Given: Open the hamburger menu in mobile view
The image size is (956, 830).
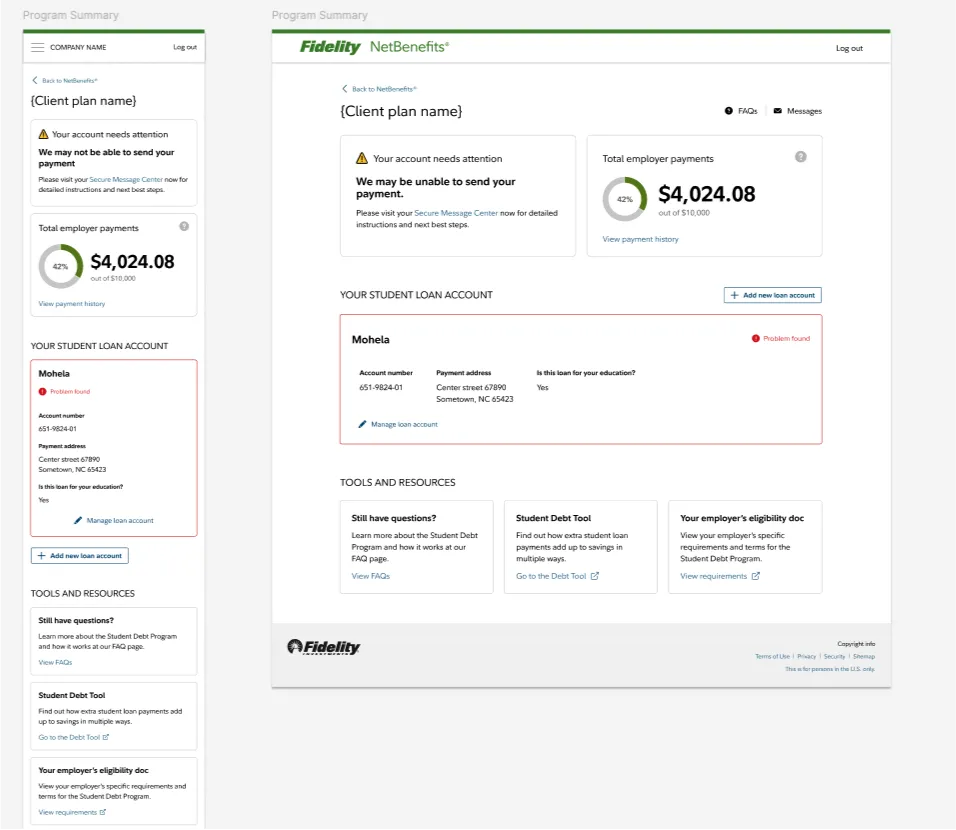Looking at the screenshot, I should point(37,48).
